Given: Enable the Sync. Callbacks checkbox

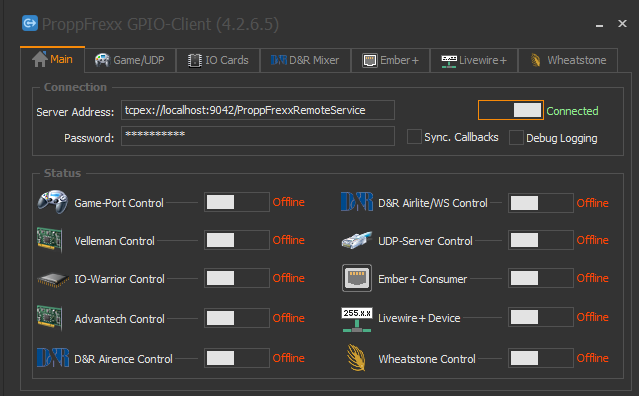Looking at the screenshot, I should coord(414,137).
